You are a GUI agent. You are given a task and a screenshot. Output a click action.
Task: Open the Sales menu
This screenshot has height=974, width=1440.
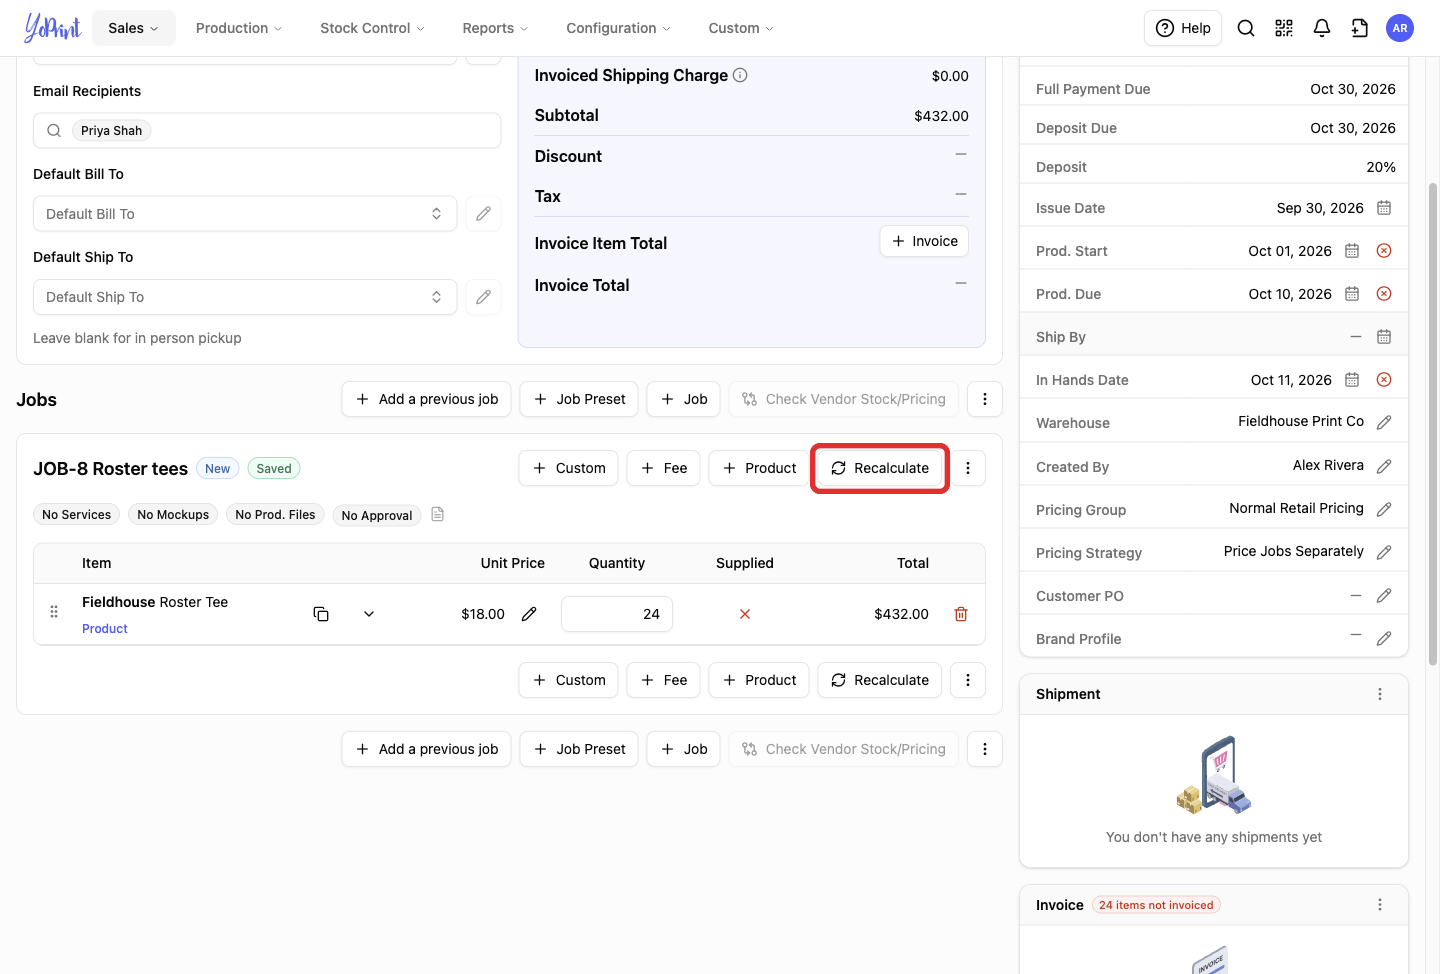(x=134, y=28)
